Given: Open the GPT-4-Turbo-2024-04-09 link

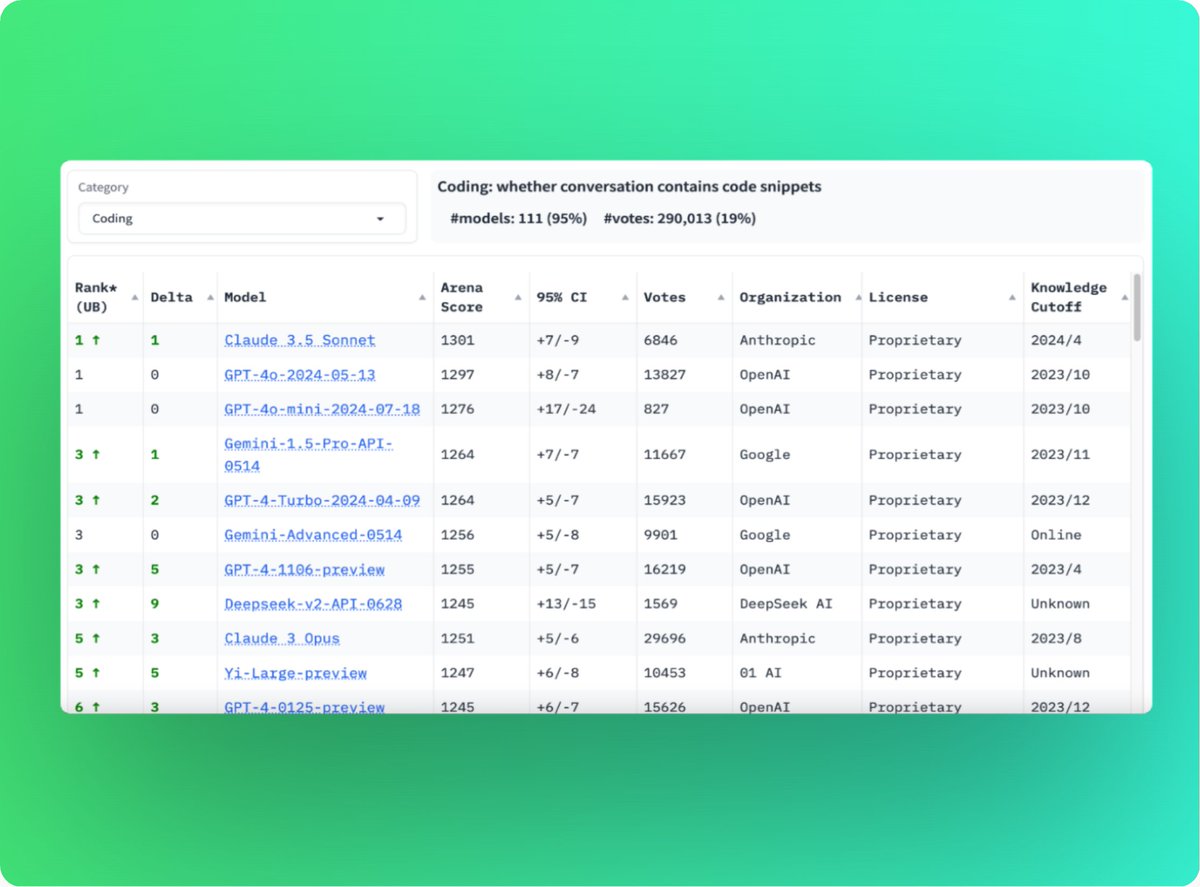Looking at the screenshot, I should (x=322, y=500).
